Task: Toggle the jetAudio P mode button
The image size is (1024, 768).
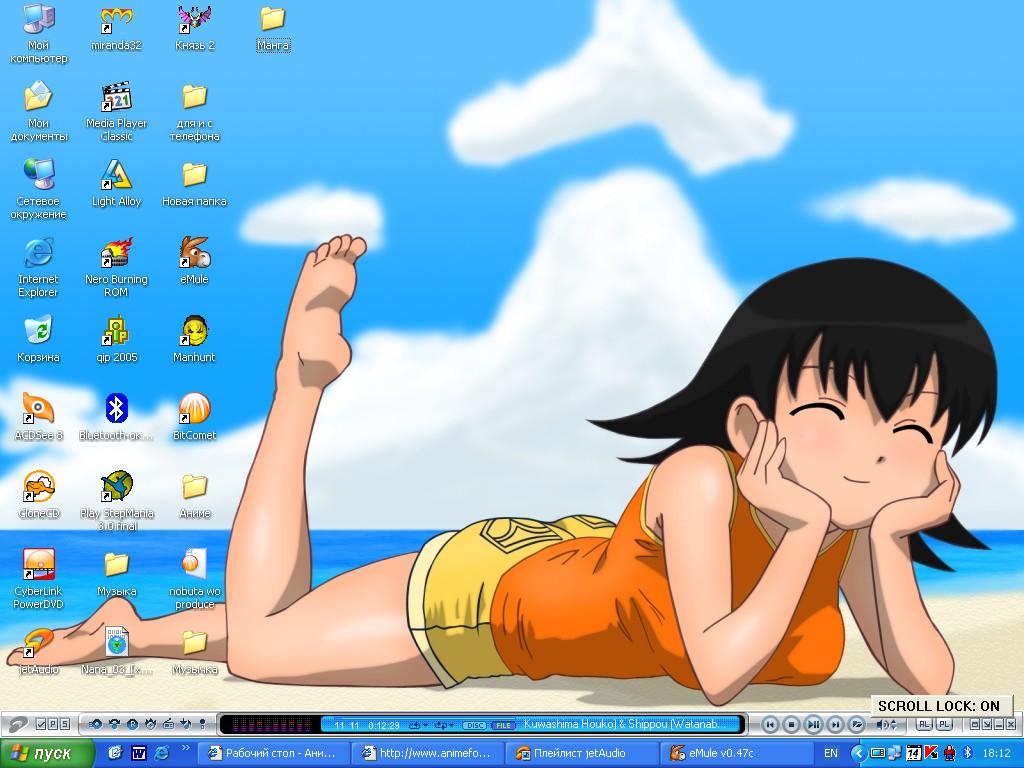Action: (53, 724)
